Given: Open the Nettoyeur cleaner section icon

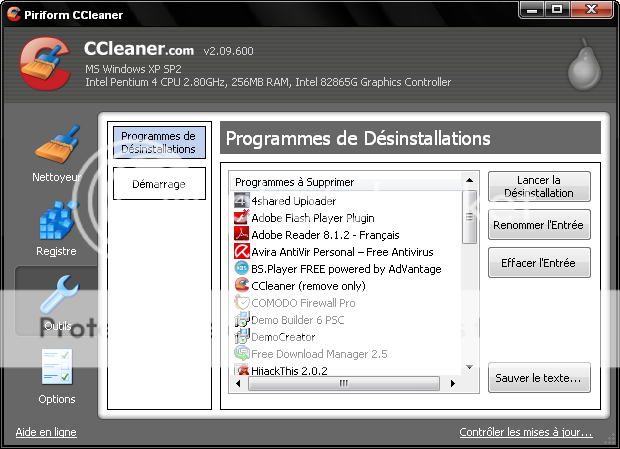Looking at the screenshot, I should coord(58,144).
